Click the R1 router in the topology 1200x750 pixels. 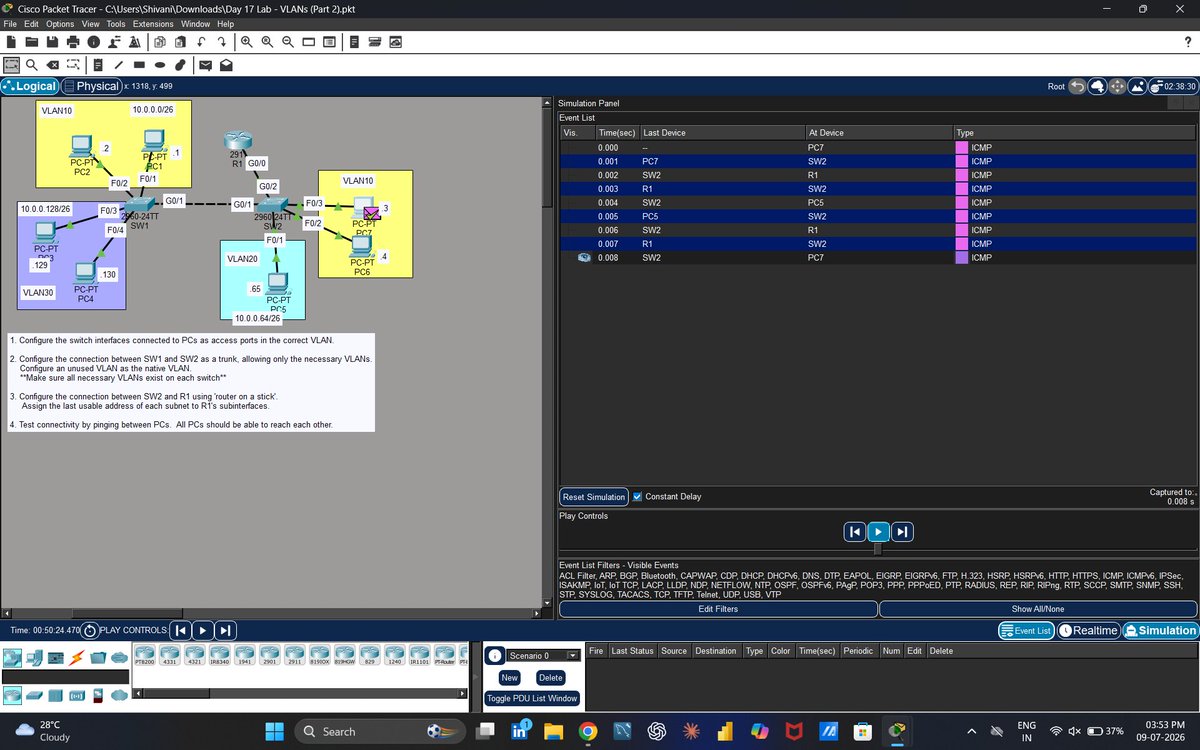pos(236,141)
